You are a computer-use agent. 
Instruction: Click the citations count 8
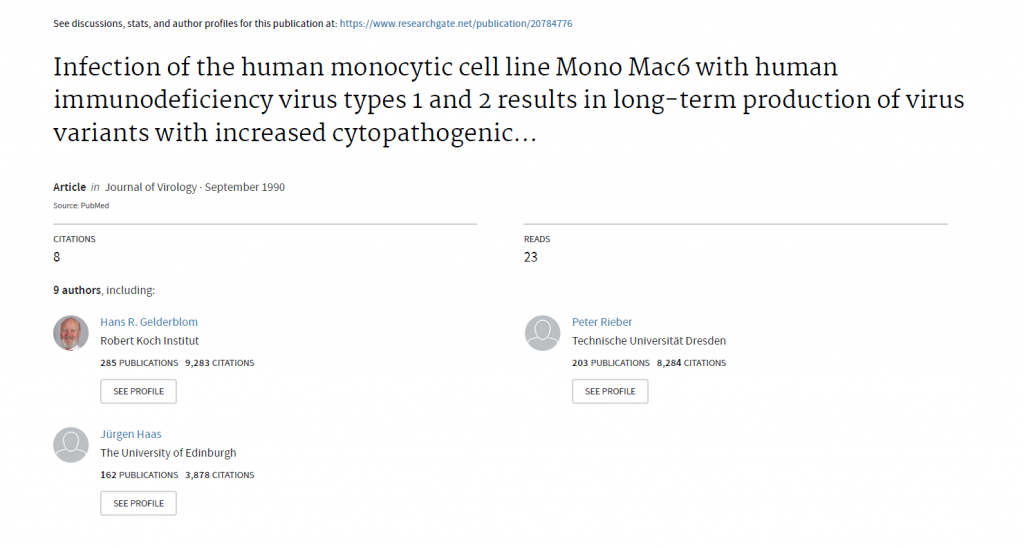57,257
